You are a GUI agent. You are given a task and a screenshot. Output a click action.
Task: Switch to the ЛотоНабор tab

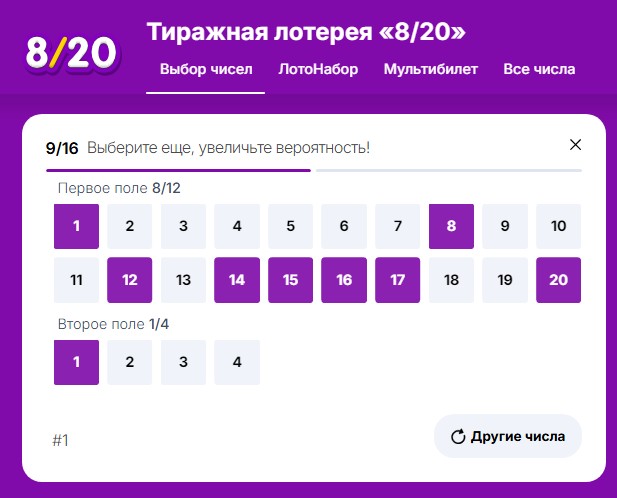click(x=318, y=69)
